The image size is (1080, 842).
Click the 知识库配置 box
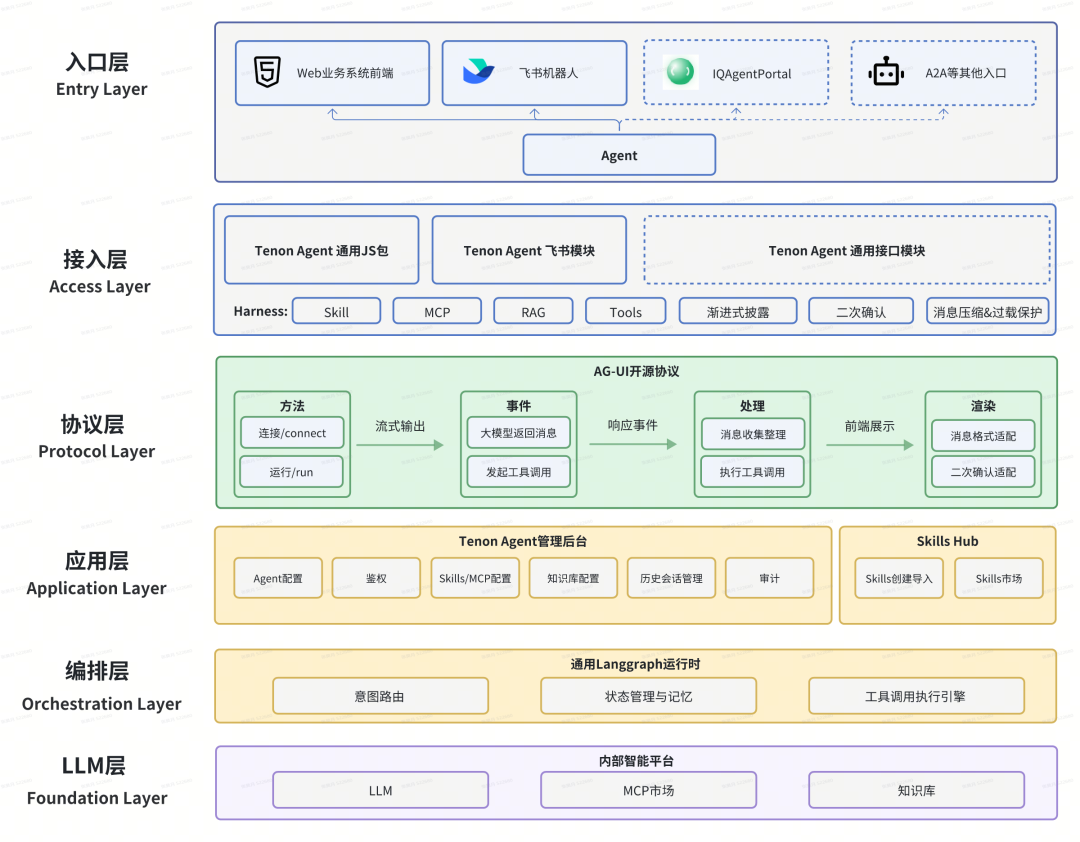[573, 578]
